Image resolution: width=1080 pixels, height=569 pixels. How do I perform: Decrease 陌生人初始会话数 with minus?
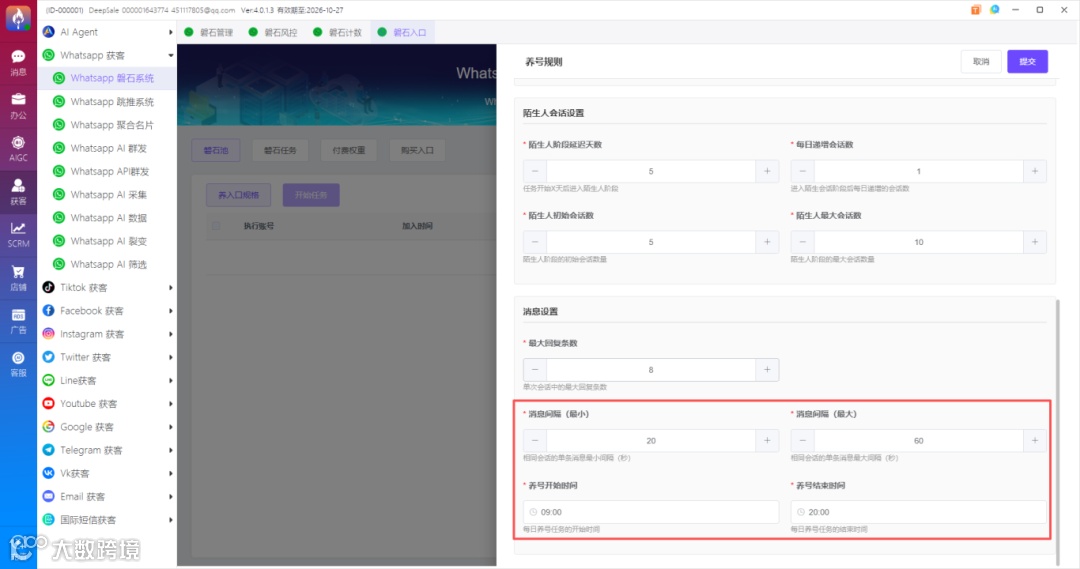pyautogui.click(x=534, y=242)
